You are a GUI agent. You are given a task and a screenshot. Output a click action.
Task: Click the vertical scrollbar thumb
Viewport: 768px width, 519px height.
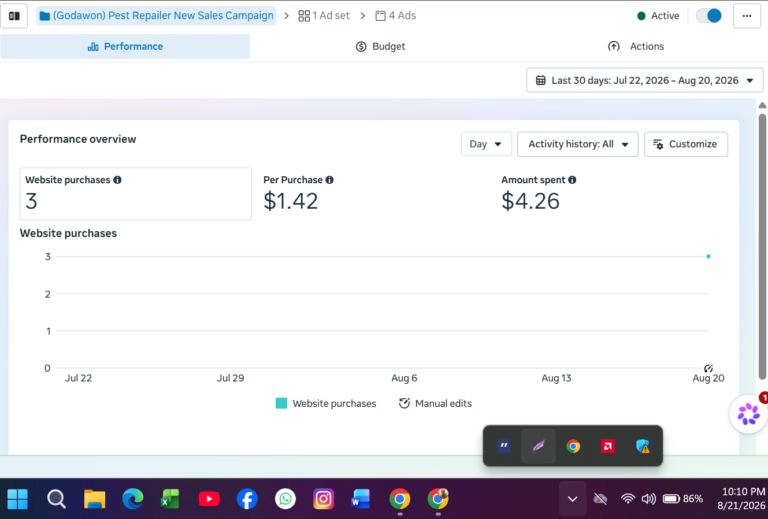click(762, 246)
